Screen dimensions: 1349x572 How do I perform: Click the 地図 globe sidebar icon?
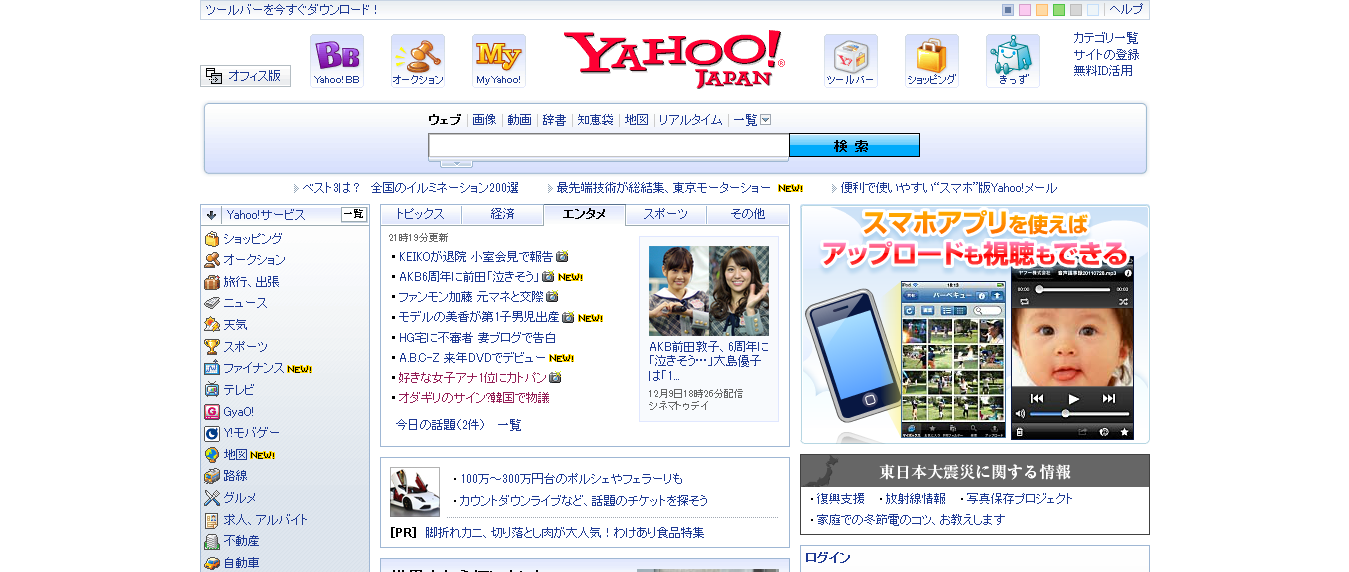click(212, 455)
